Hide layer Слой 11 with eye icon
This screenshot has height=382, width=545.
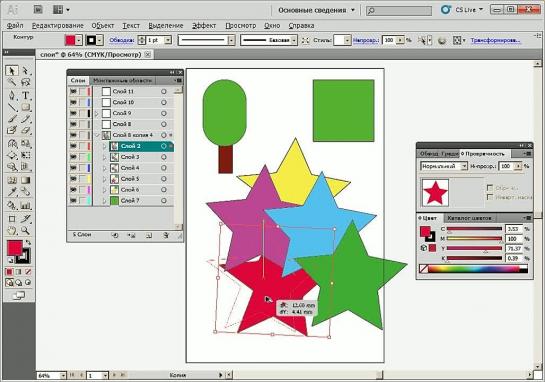(x=73, y=91)
